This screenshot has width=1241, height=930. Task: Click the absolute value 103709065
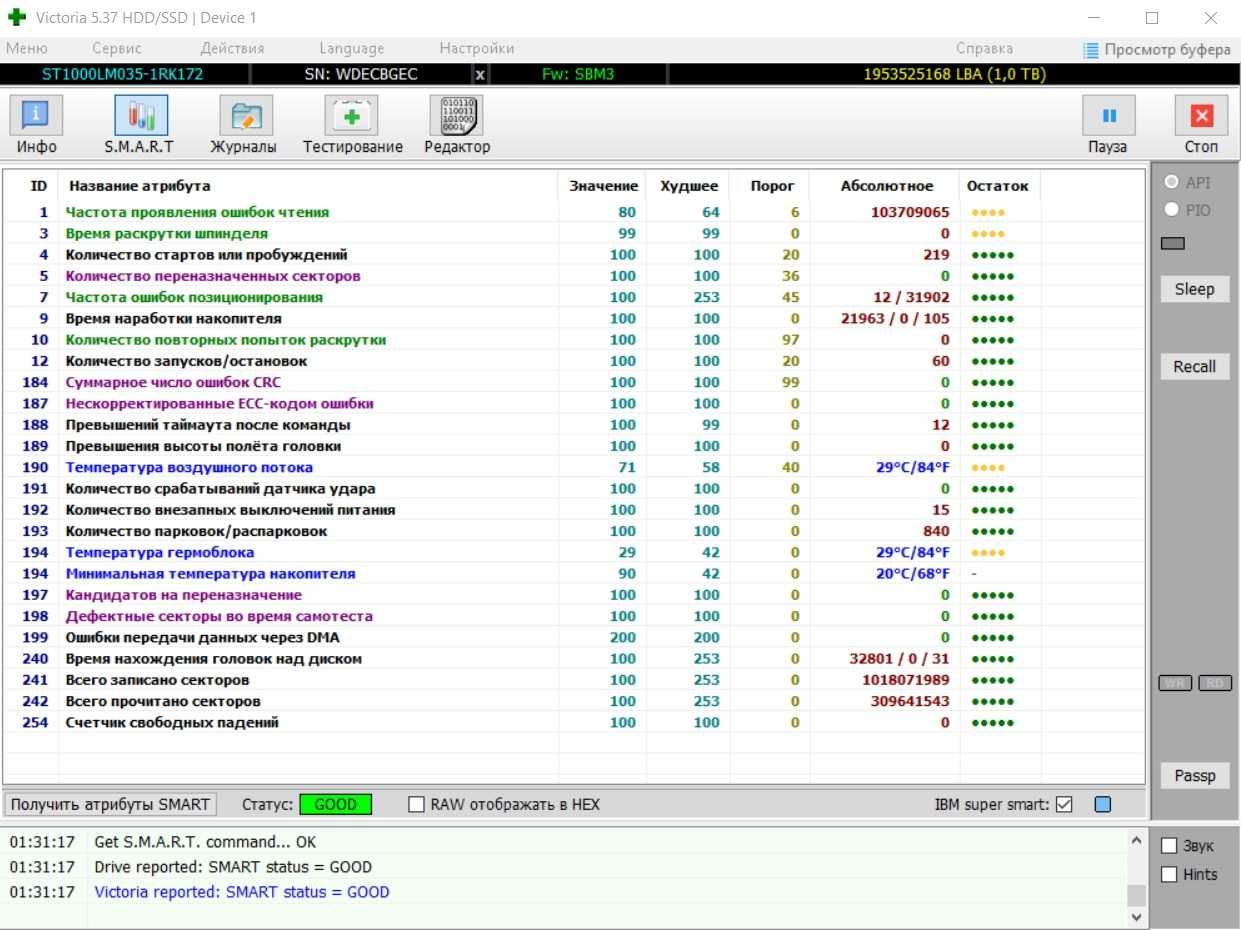910,212
